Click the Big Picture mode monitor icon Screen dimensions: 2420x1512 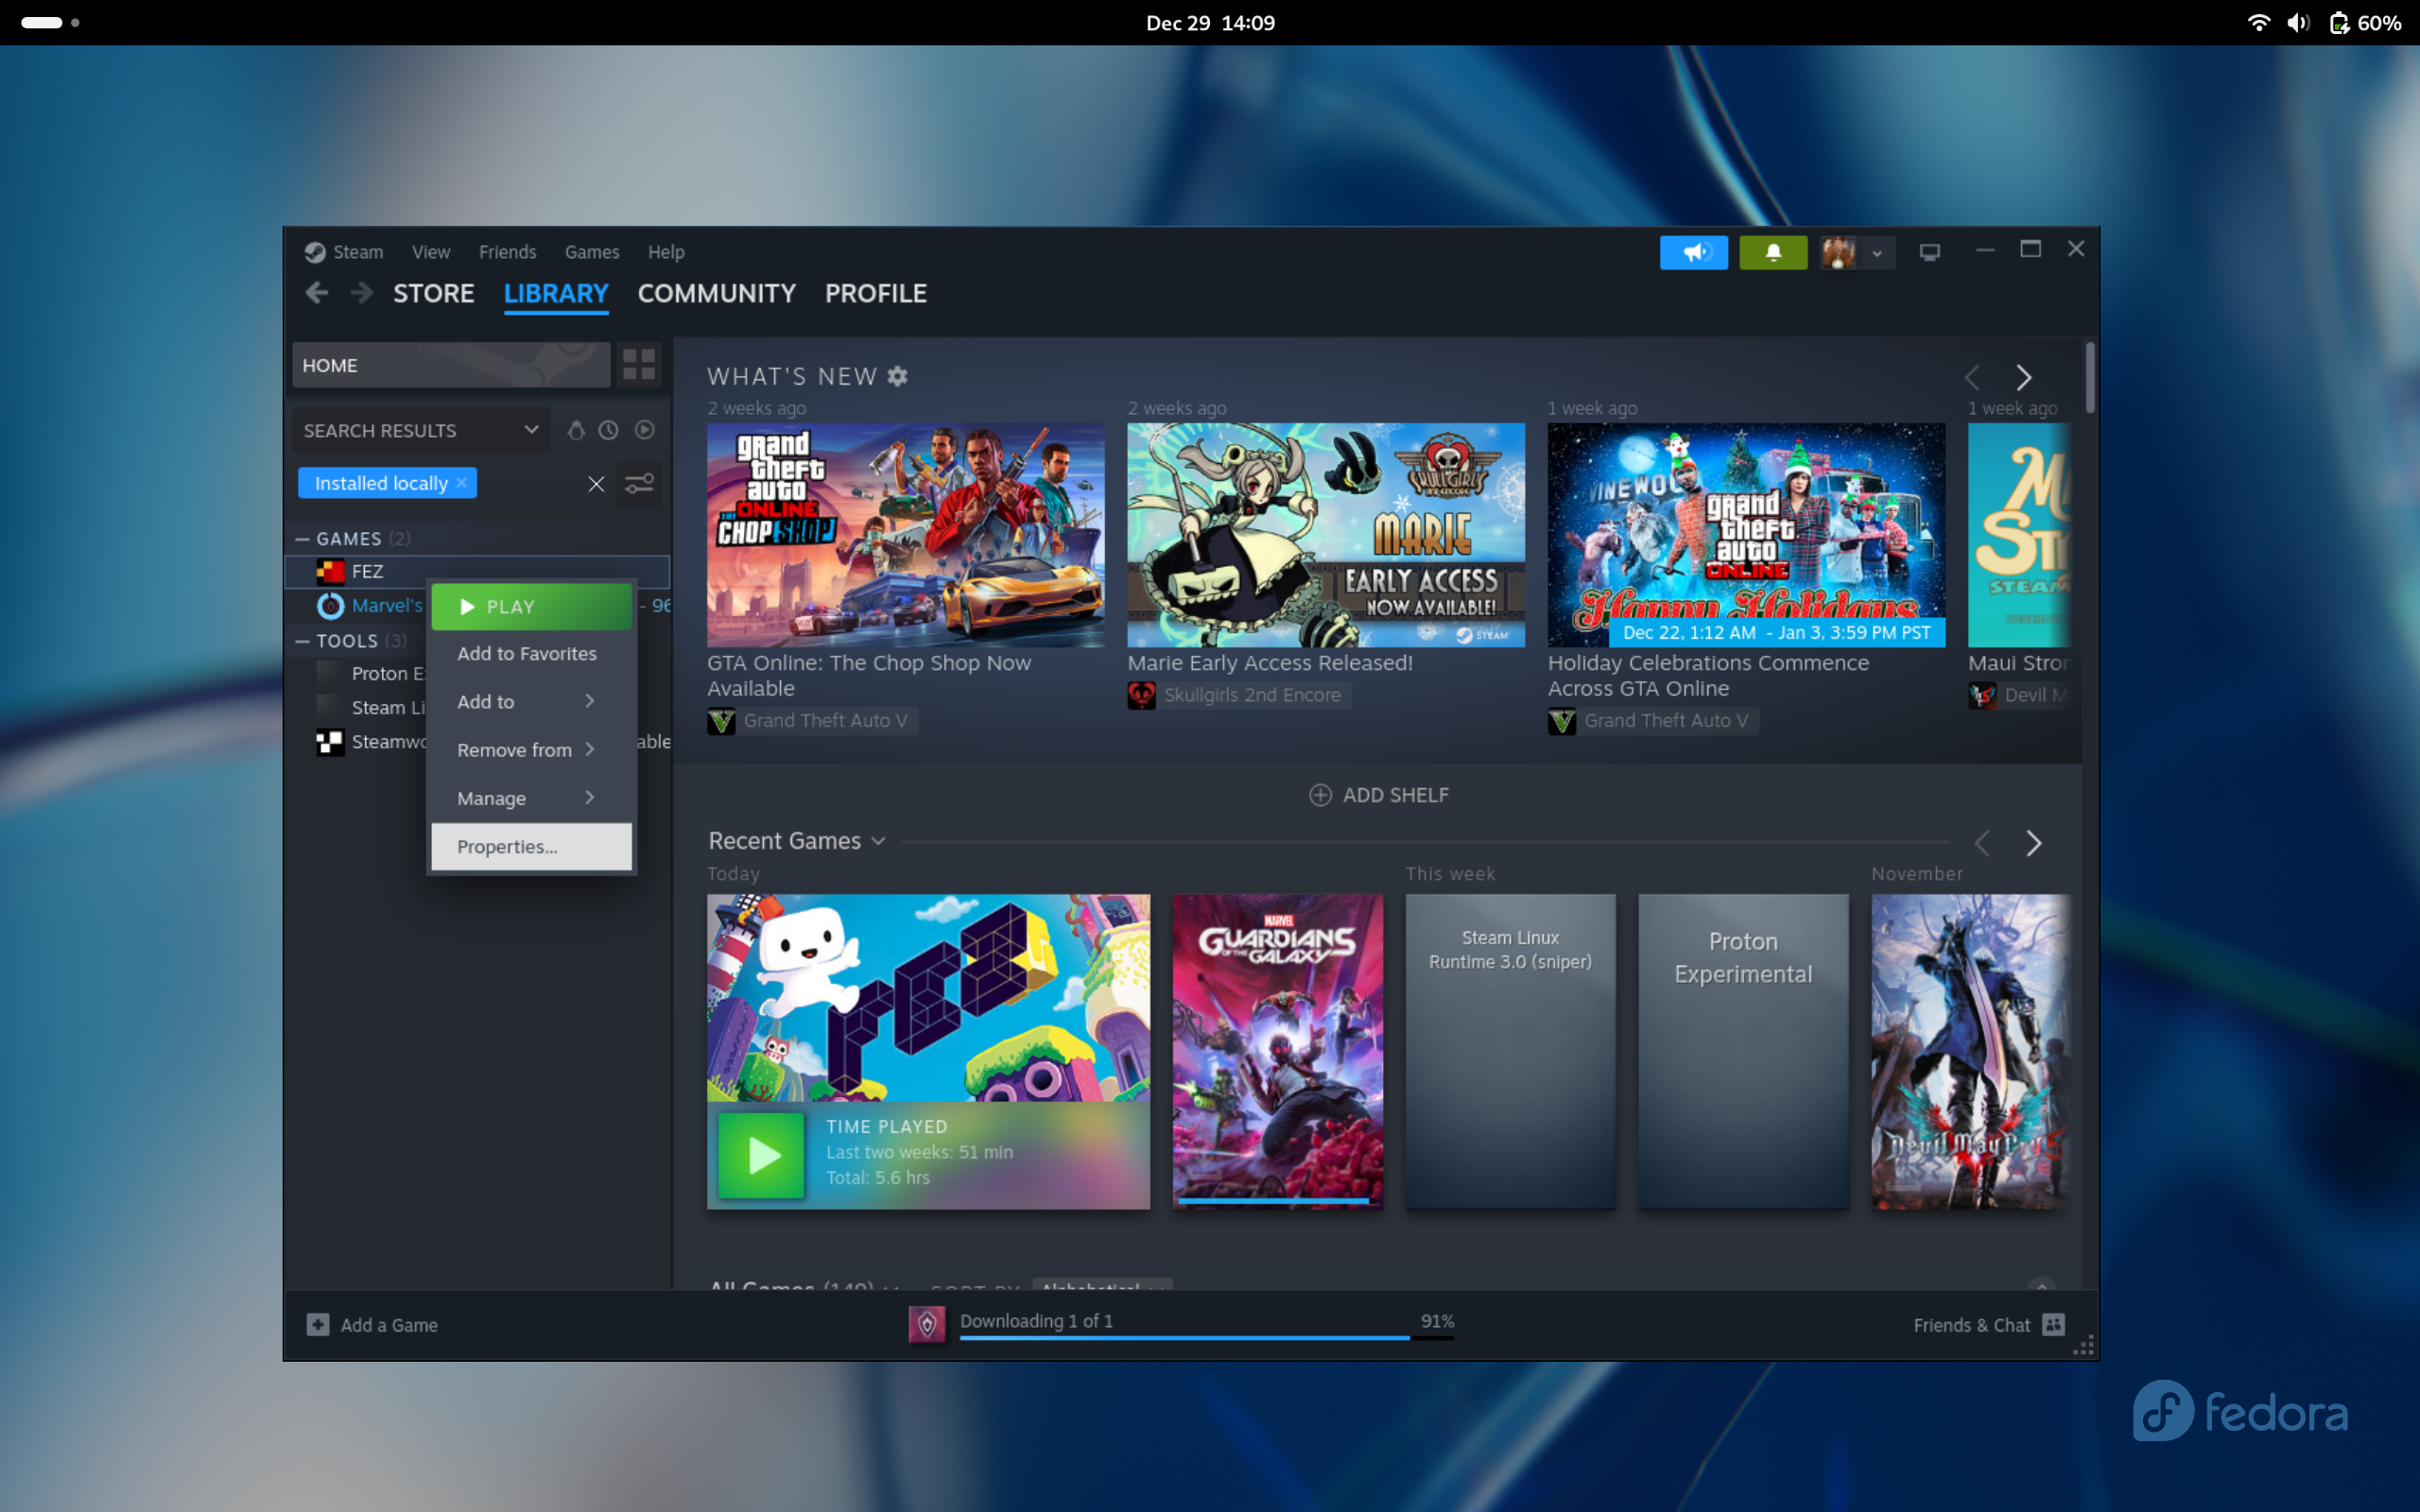point(1929,252)
